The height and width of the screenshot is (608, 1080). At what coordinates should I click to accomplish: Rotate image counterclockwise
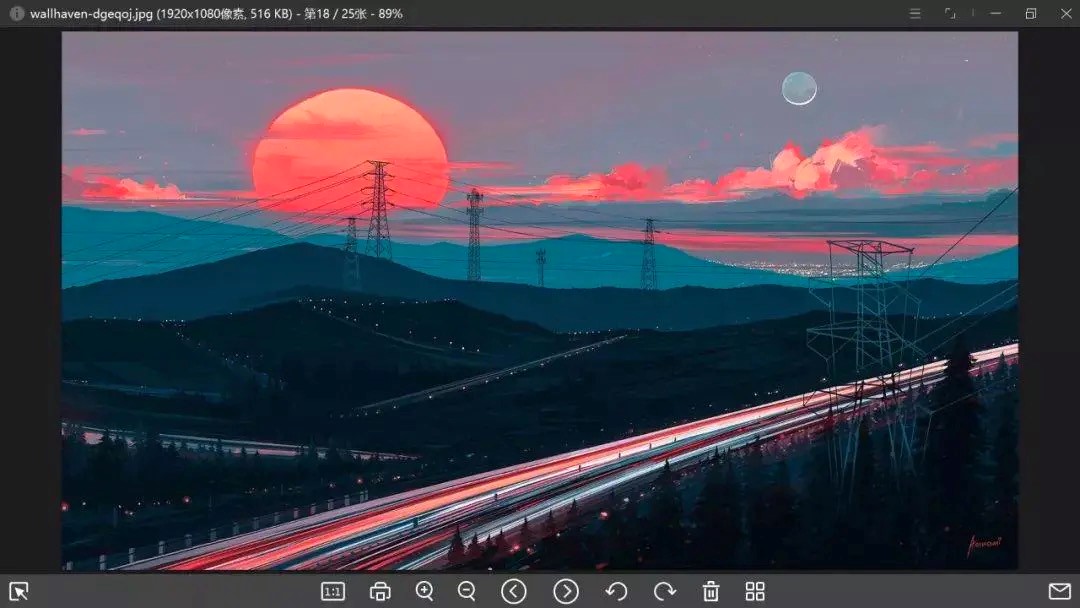(617, 591)
